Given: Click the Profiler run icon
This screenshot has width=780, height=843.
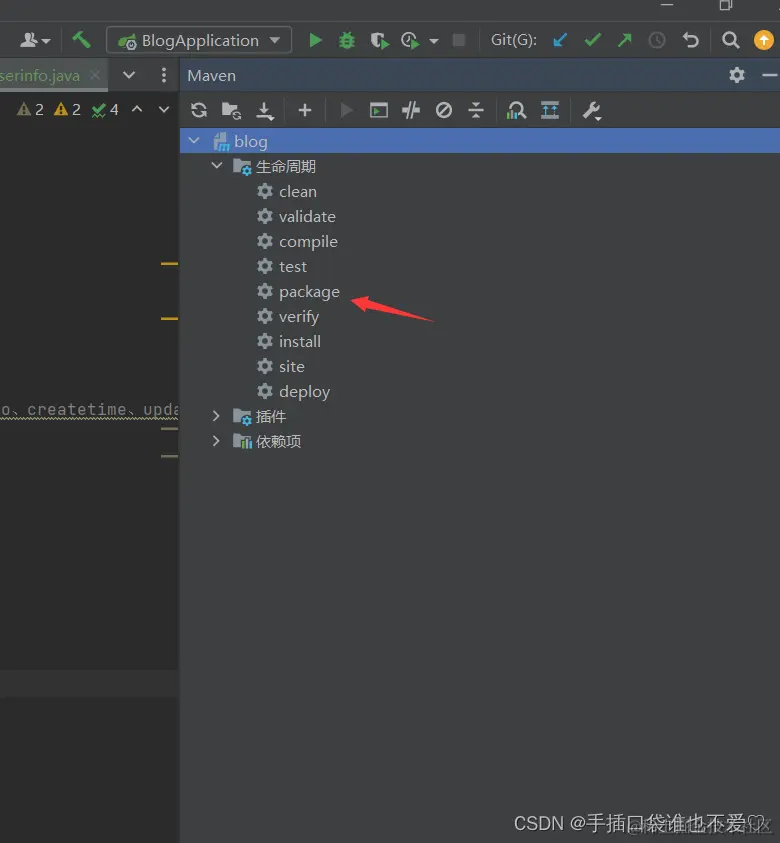Looking at the screenshot, I should tap(410, 40).
